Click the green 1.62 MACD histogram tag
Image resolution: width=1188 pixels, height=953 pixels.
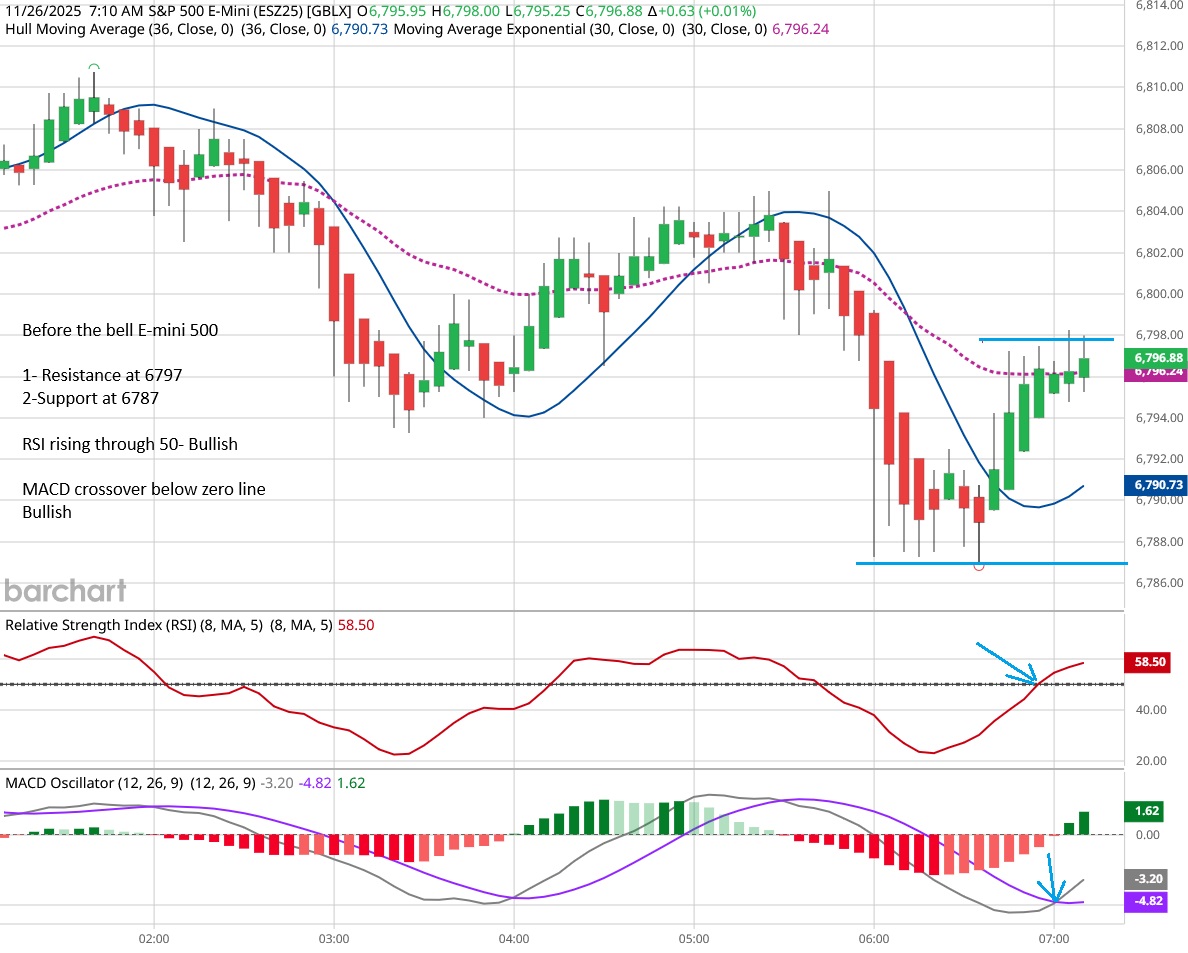coord(1155,812)
